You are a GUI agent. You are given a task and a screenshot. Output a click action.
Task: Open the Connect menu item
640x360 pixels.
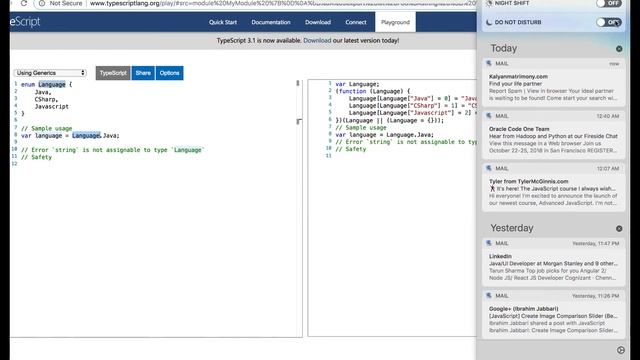(x=356, y=22)
